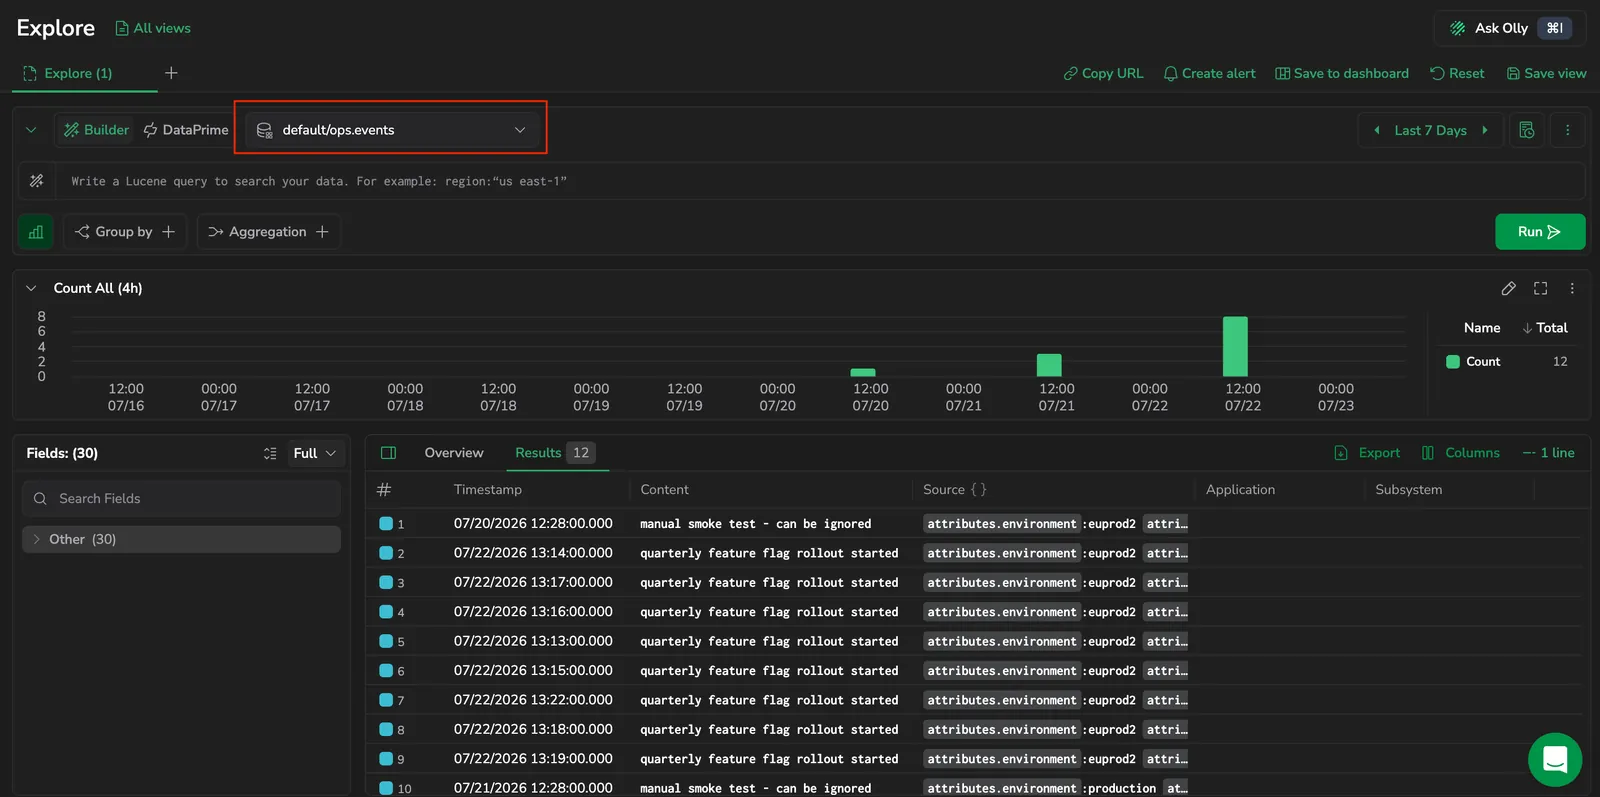Run the query
Screen dimensions: 1600x797
(1540, 232)
